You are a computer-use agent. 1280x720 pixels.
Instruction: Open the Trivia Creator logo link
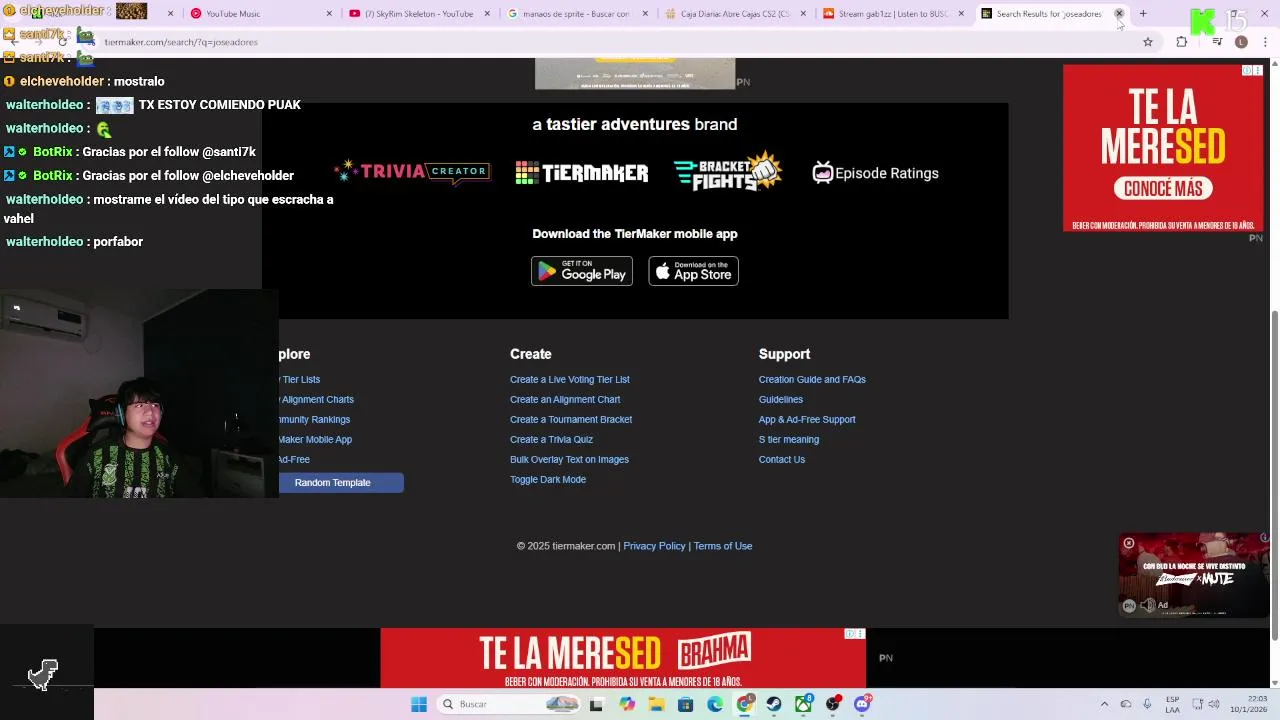click(x=412, y=171)
